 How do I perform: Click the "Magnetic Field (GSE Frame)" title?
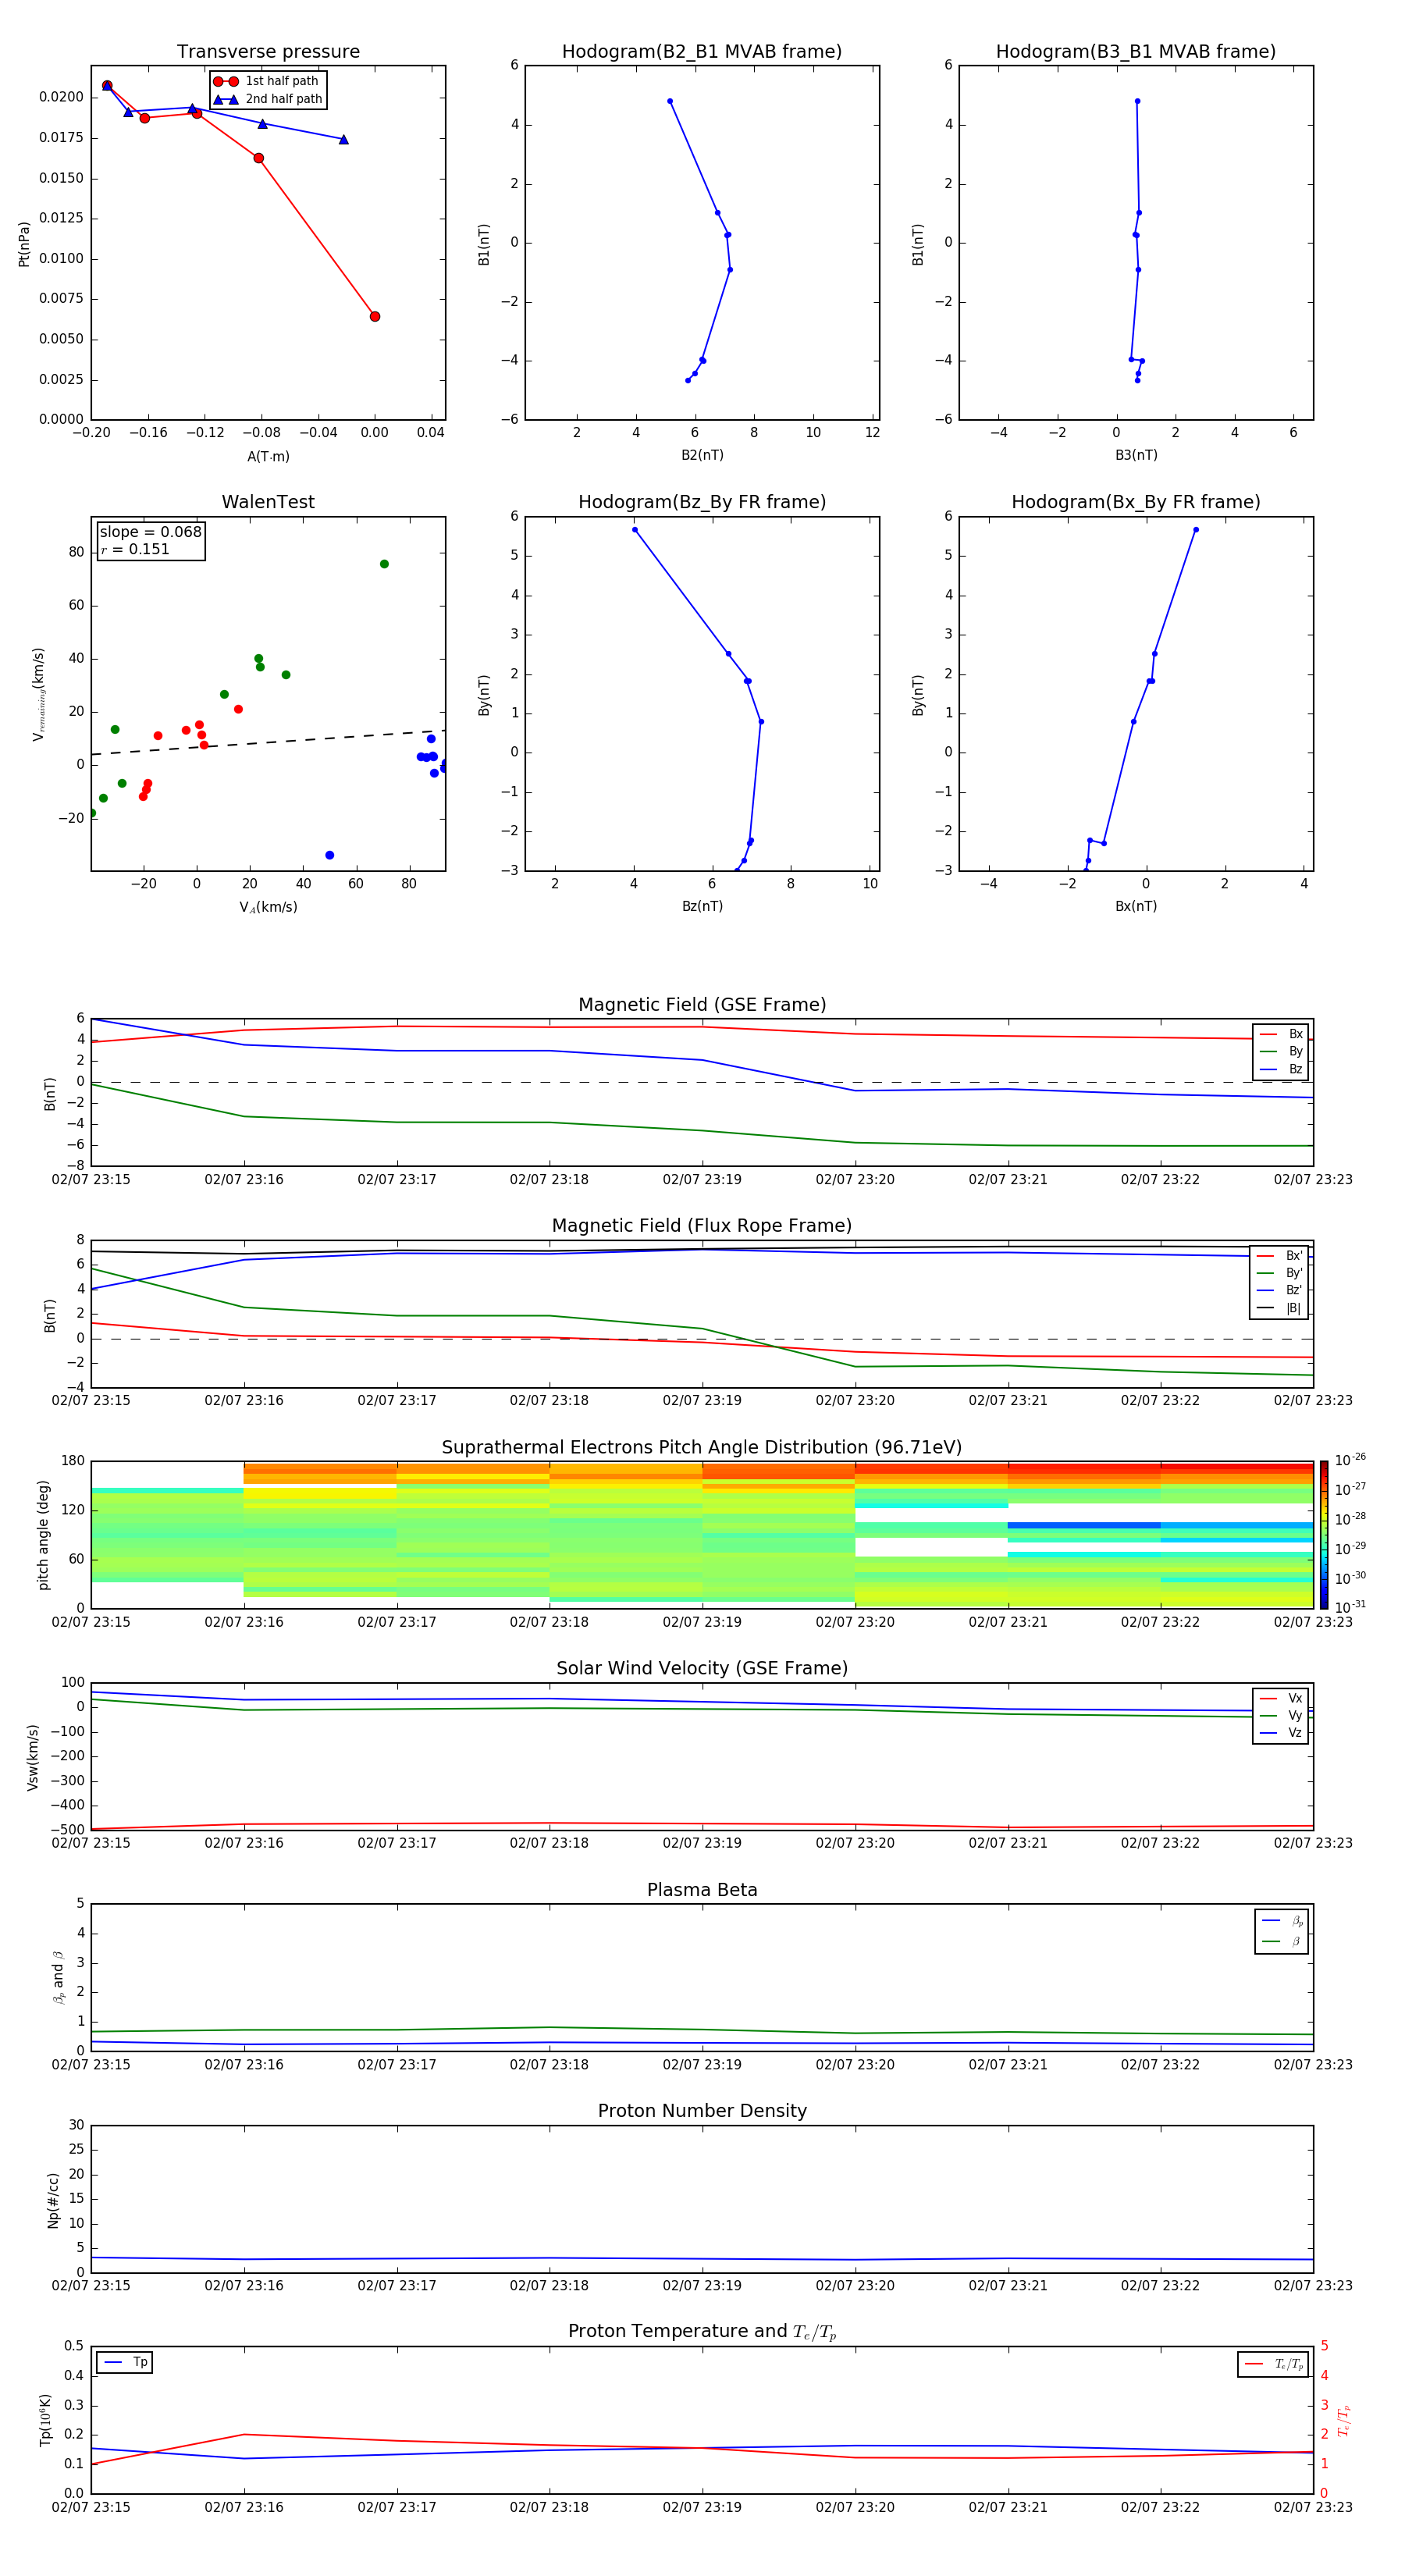702,1005
